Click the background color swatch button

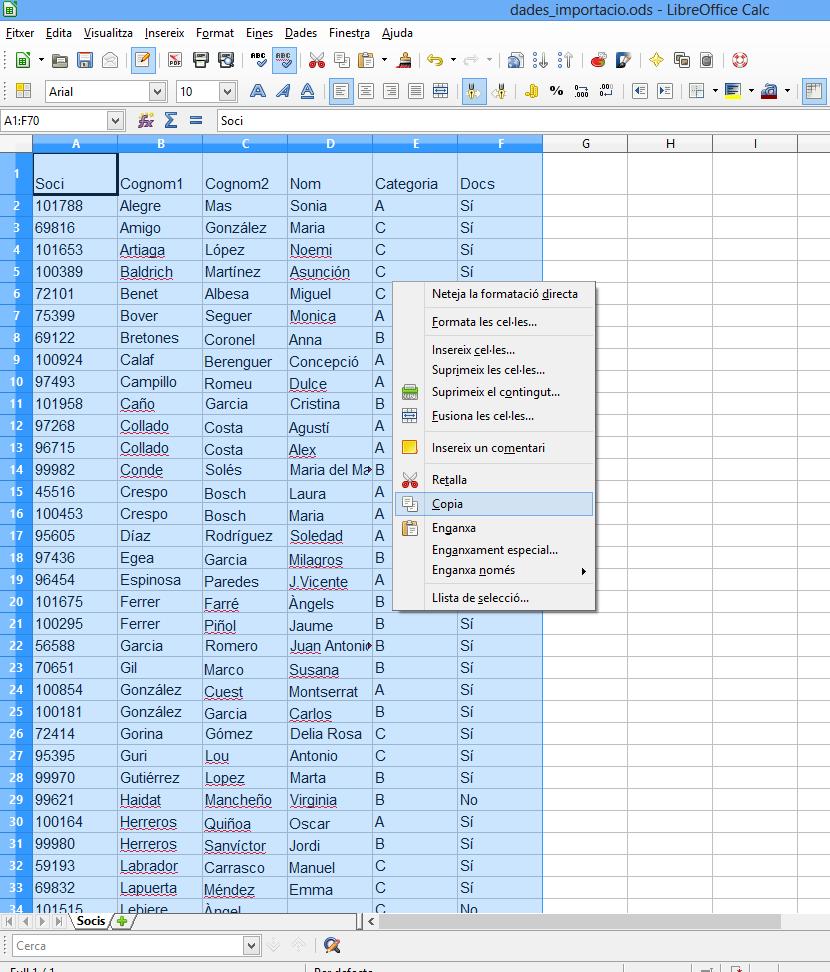(733, 91)
